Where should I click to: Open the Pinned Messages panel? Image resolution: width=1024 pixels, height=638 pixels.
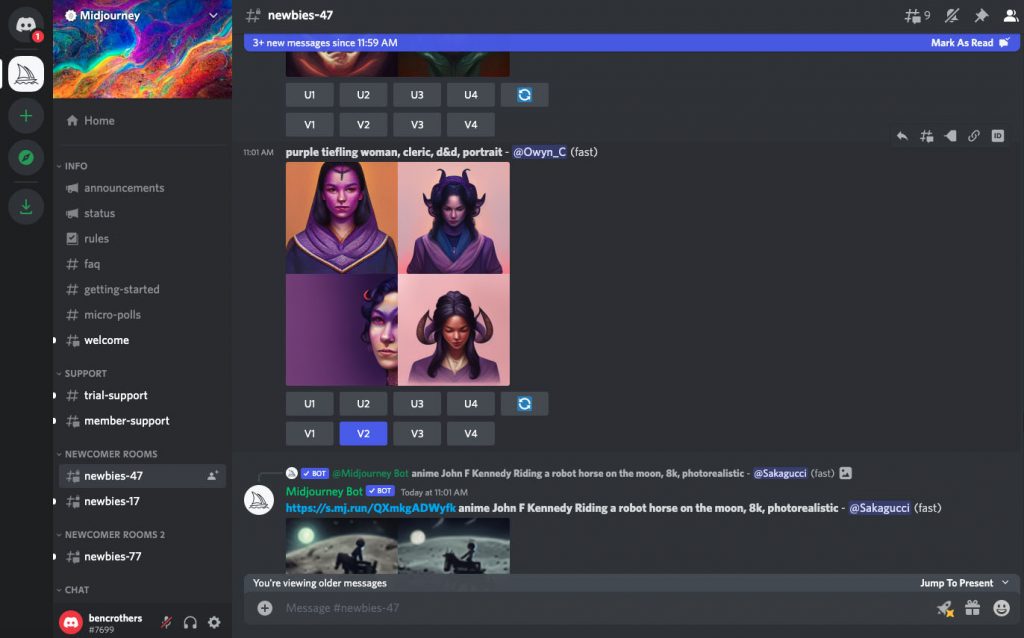[983, 16]
